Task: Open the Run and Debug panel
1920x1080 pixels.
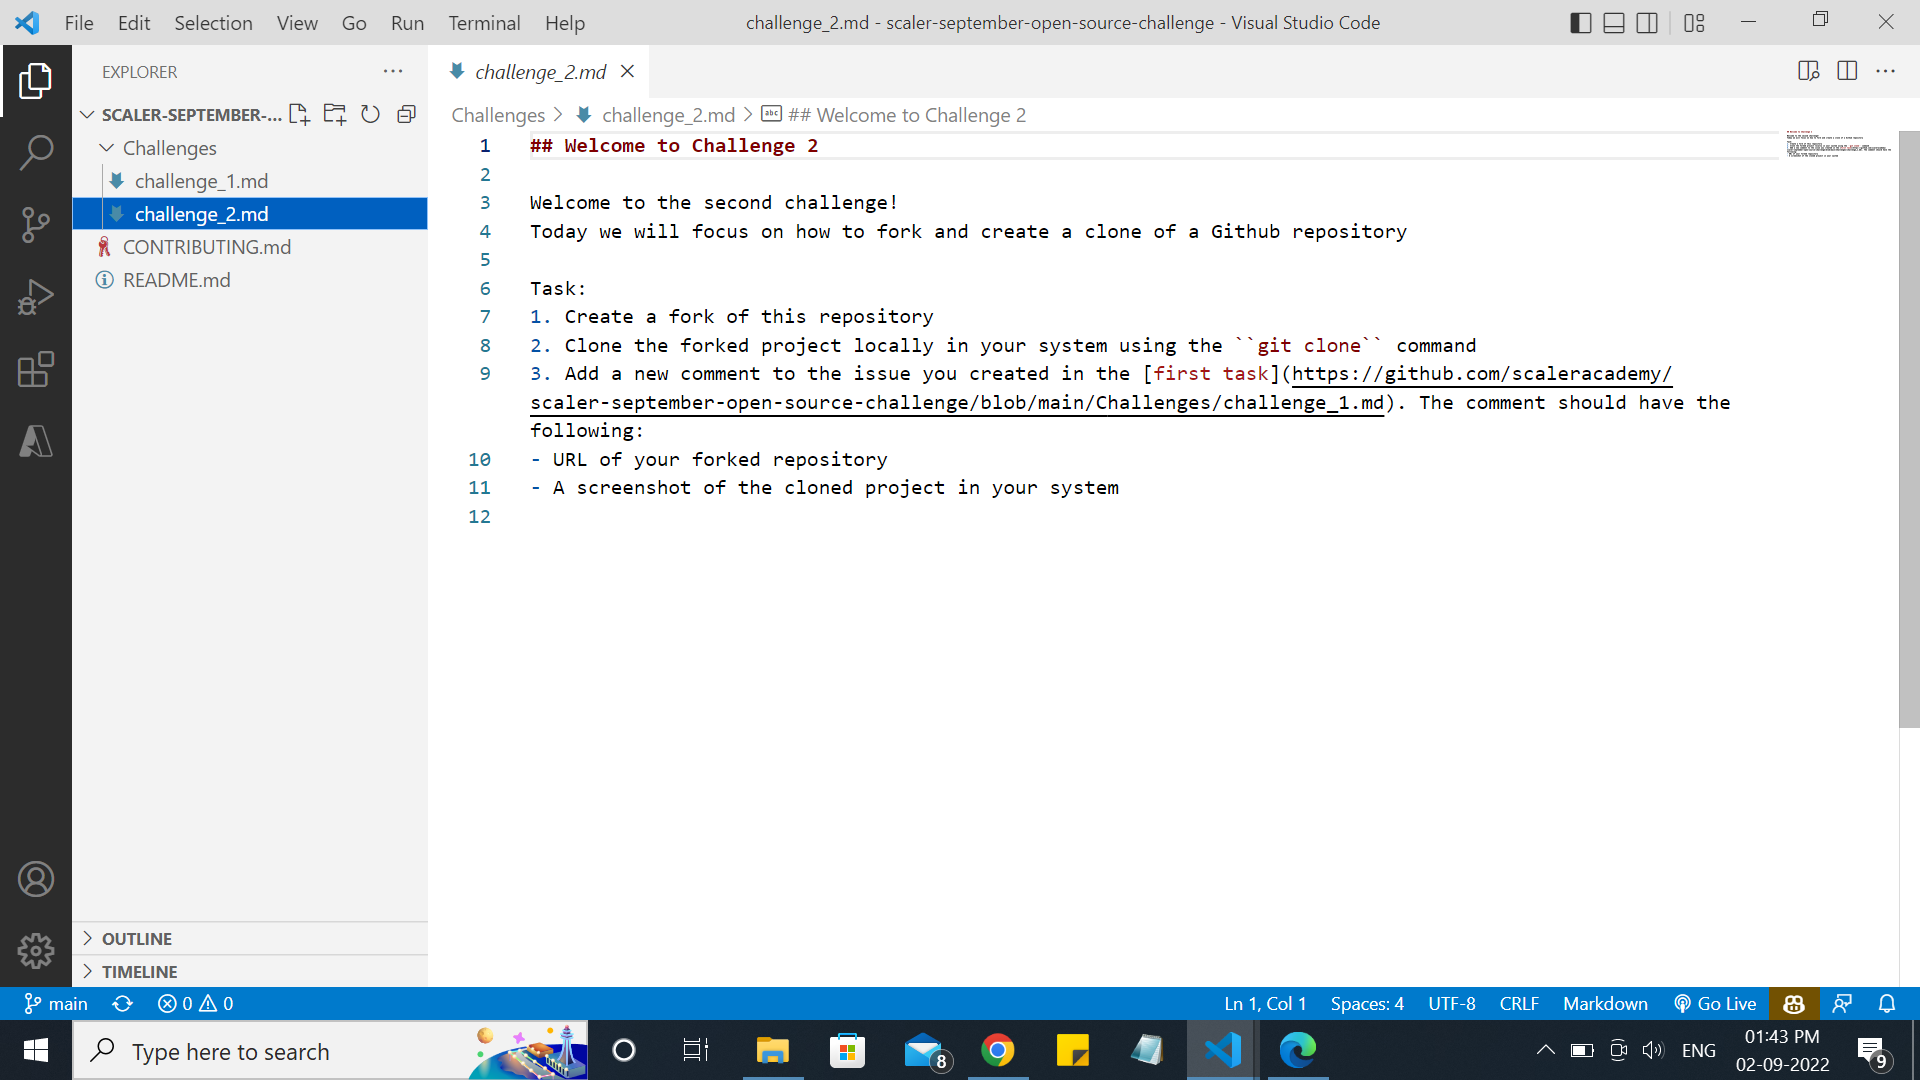Action: click(x=37, y=297)
